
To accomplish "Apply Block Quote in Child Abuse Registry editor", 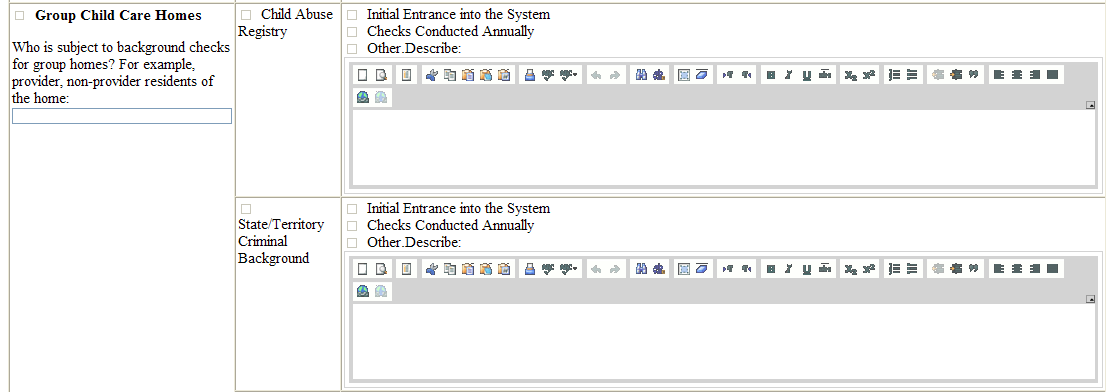I will (x=973, y=75).
